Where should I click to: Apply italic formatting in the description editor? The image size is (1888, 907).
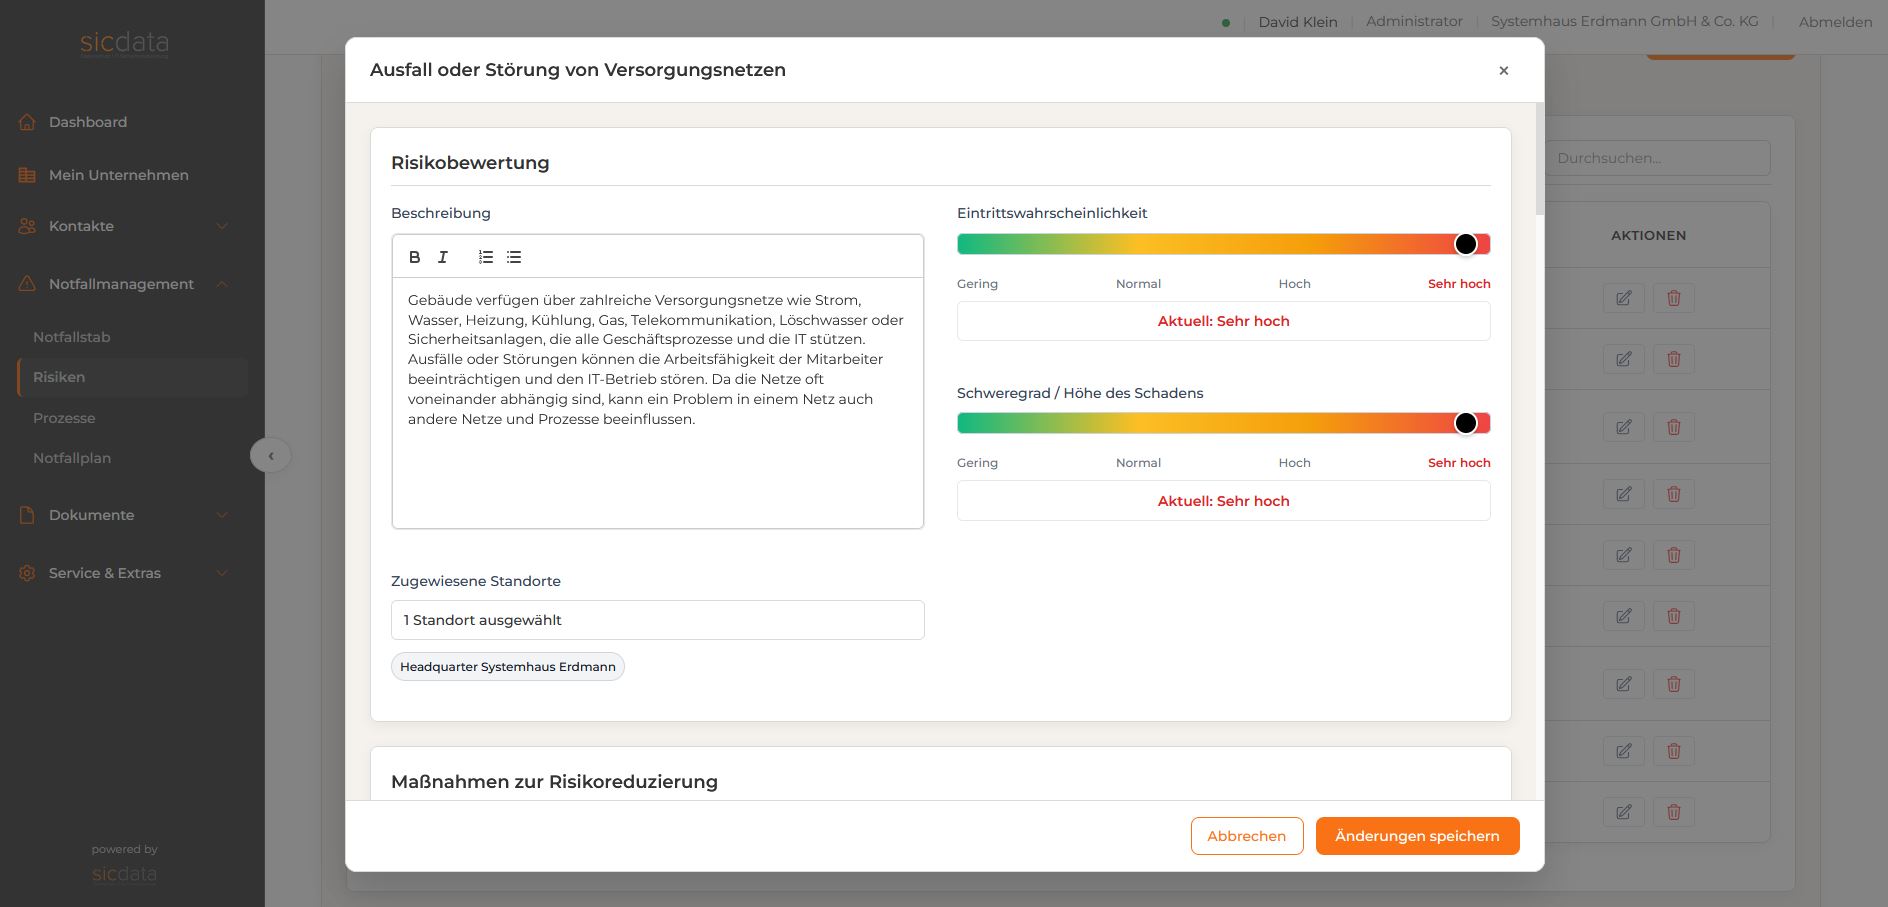pyautogui.click(x=442, y=257)
